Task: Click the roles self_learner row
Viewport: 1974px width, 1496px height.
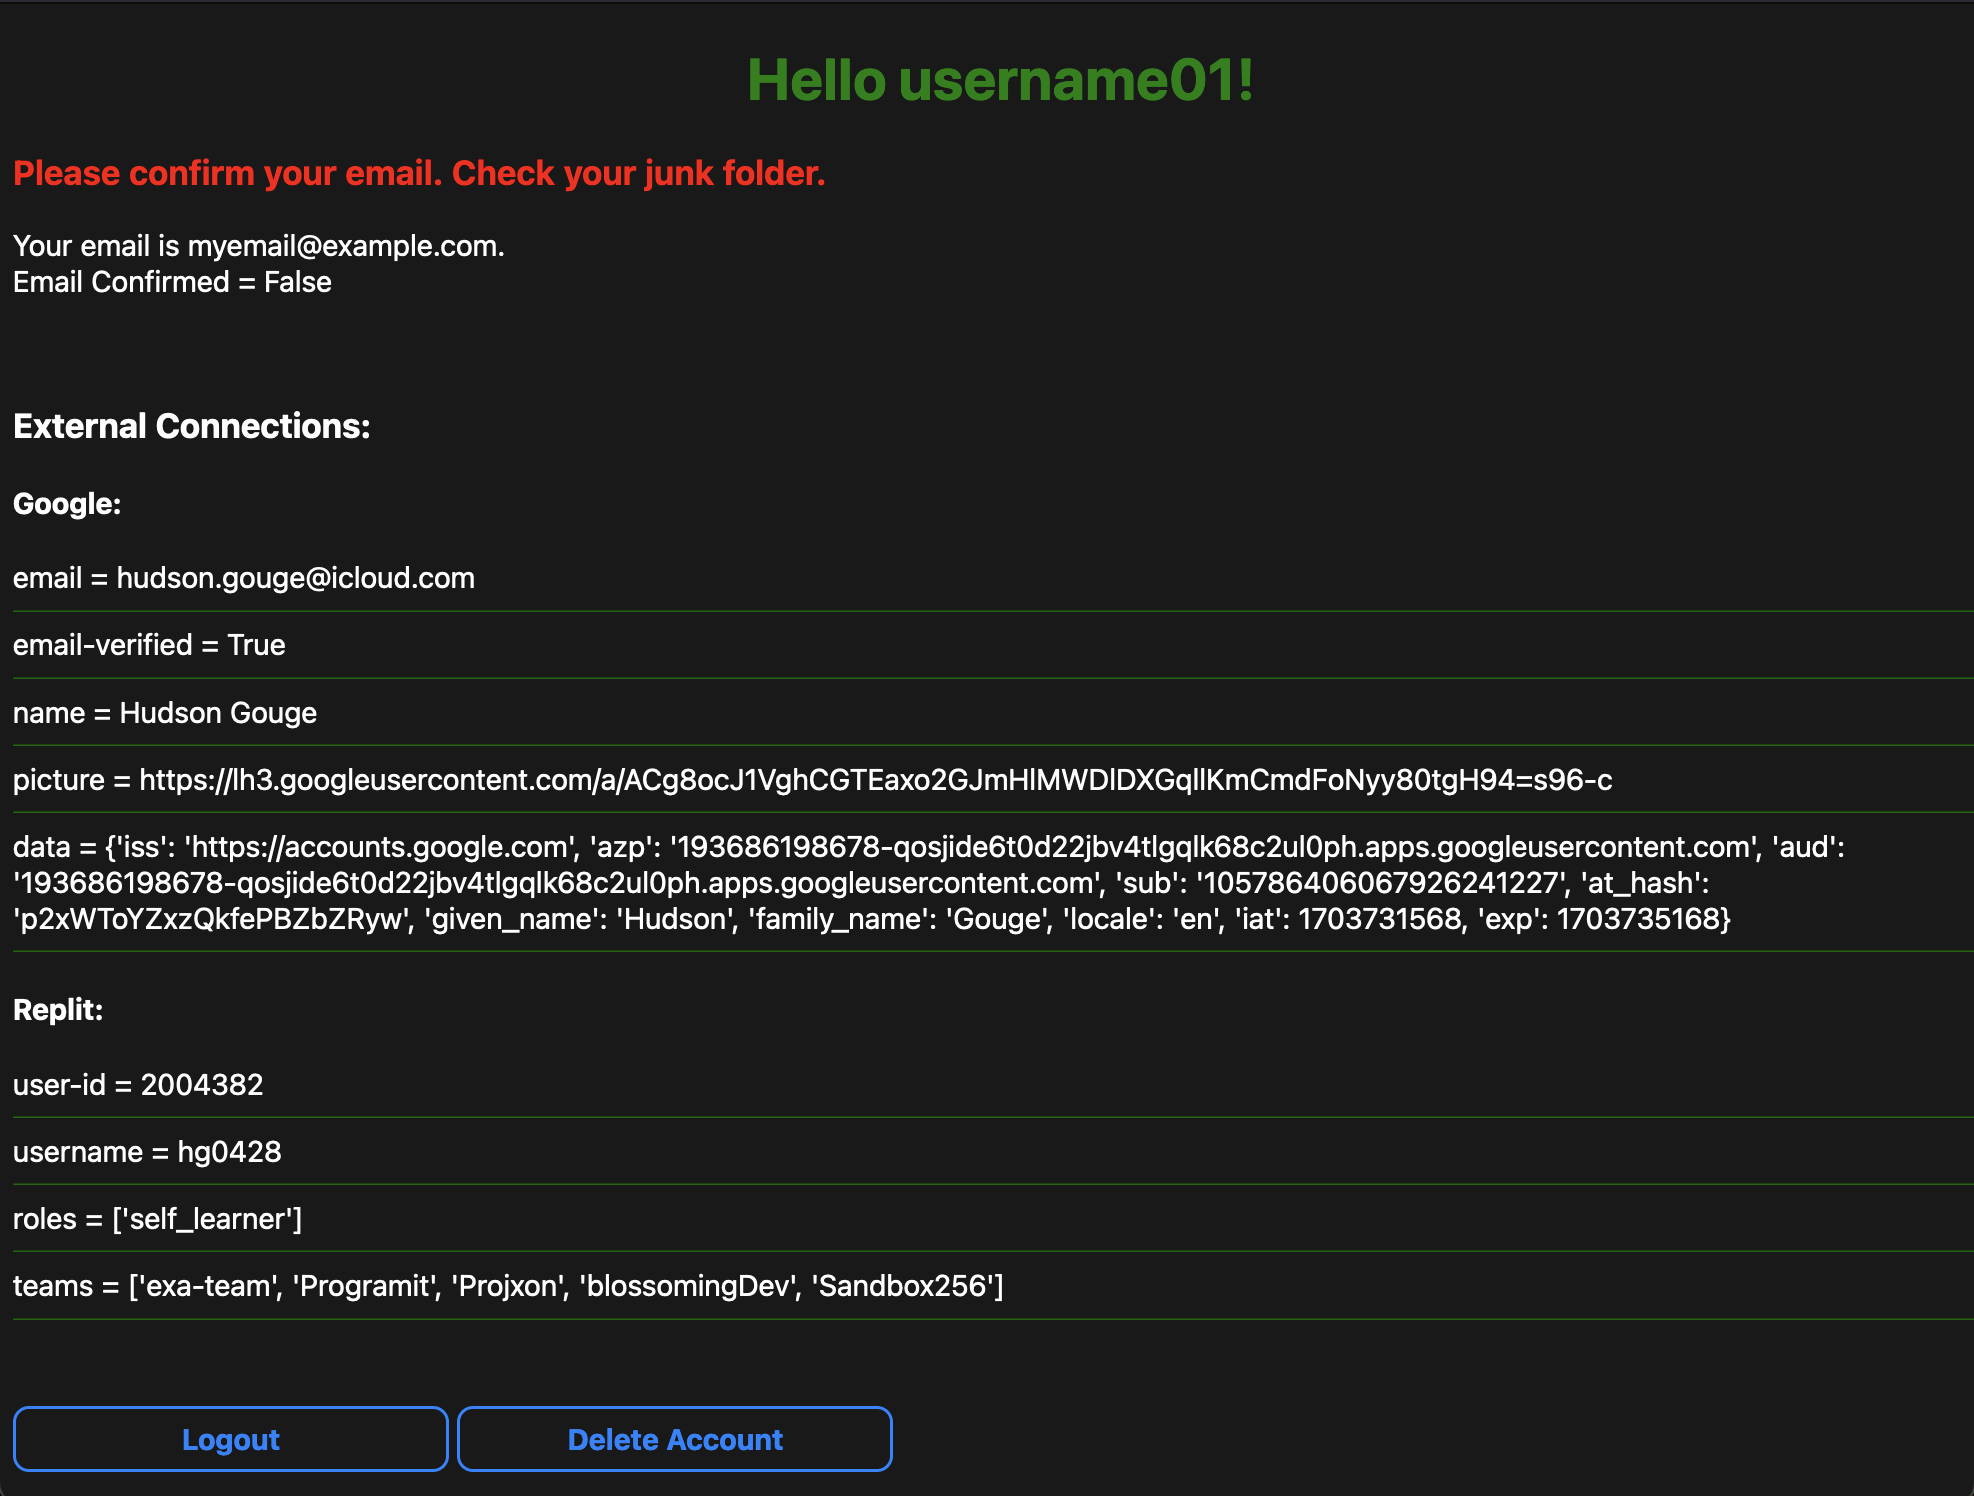Action: pyautogui.click(x=157, y=1219)
